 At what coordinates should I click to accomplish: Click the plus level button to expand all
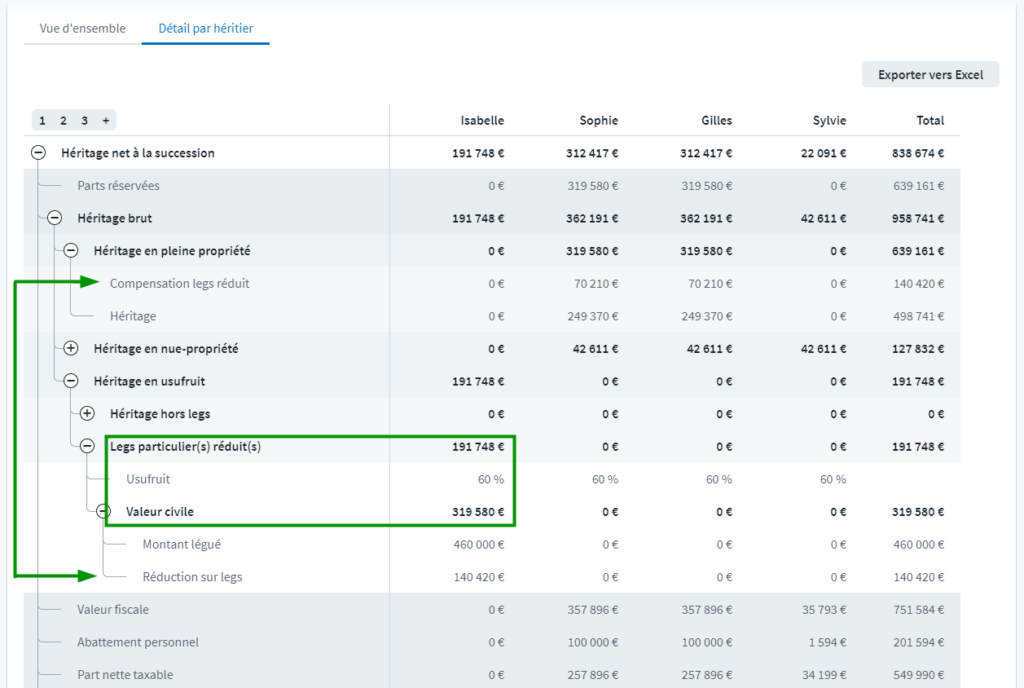click(x=105, y=121)
